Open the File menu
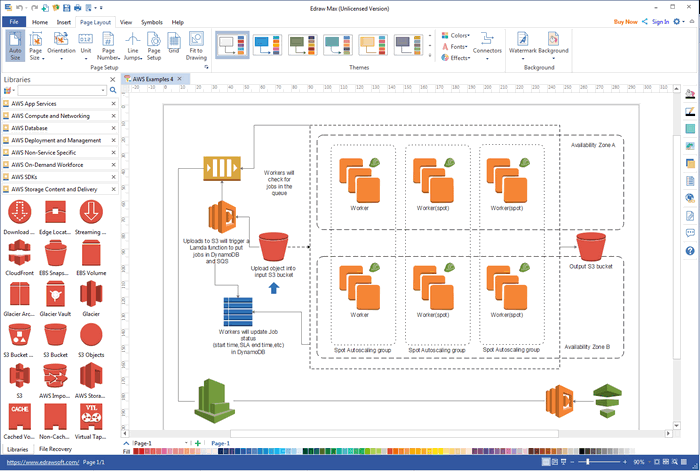The width and height of the screenshot is (700, 471). (x=14, y=22)
